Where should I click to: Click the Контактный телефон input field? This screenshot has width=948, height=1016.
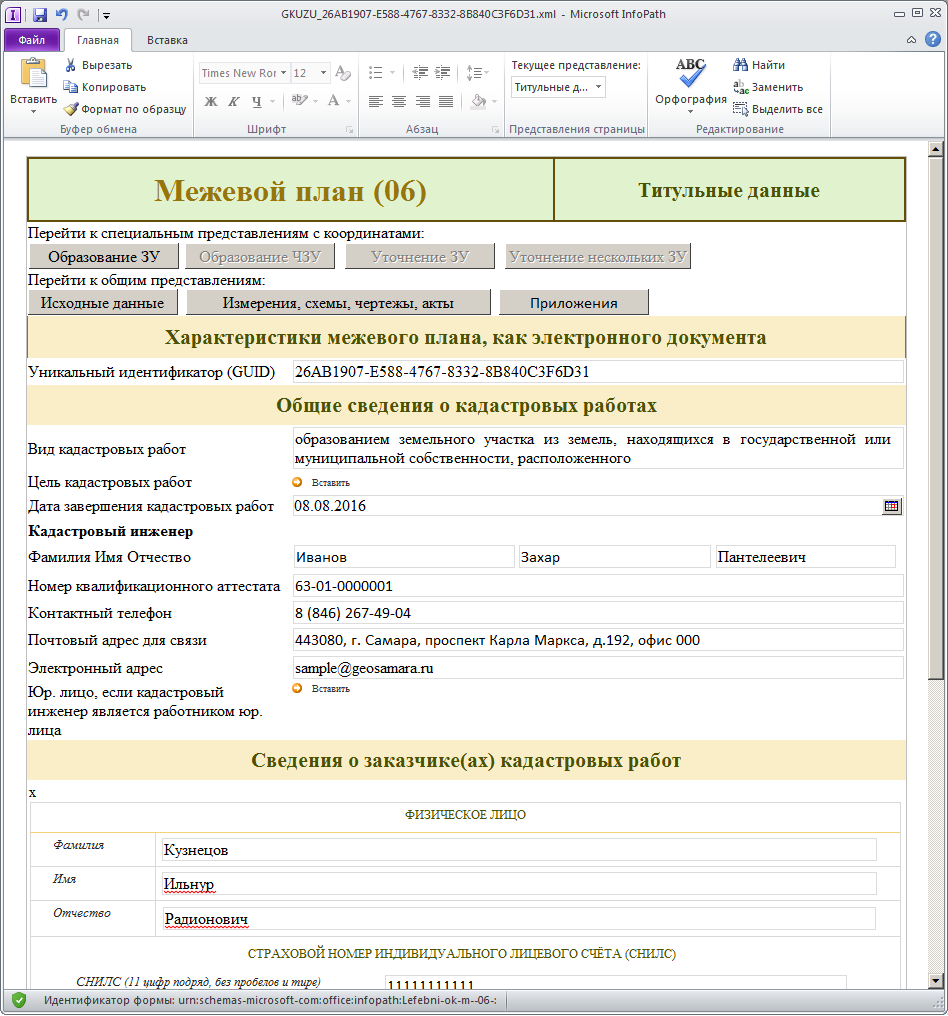point(598,613)
